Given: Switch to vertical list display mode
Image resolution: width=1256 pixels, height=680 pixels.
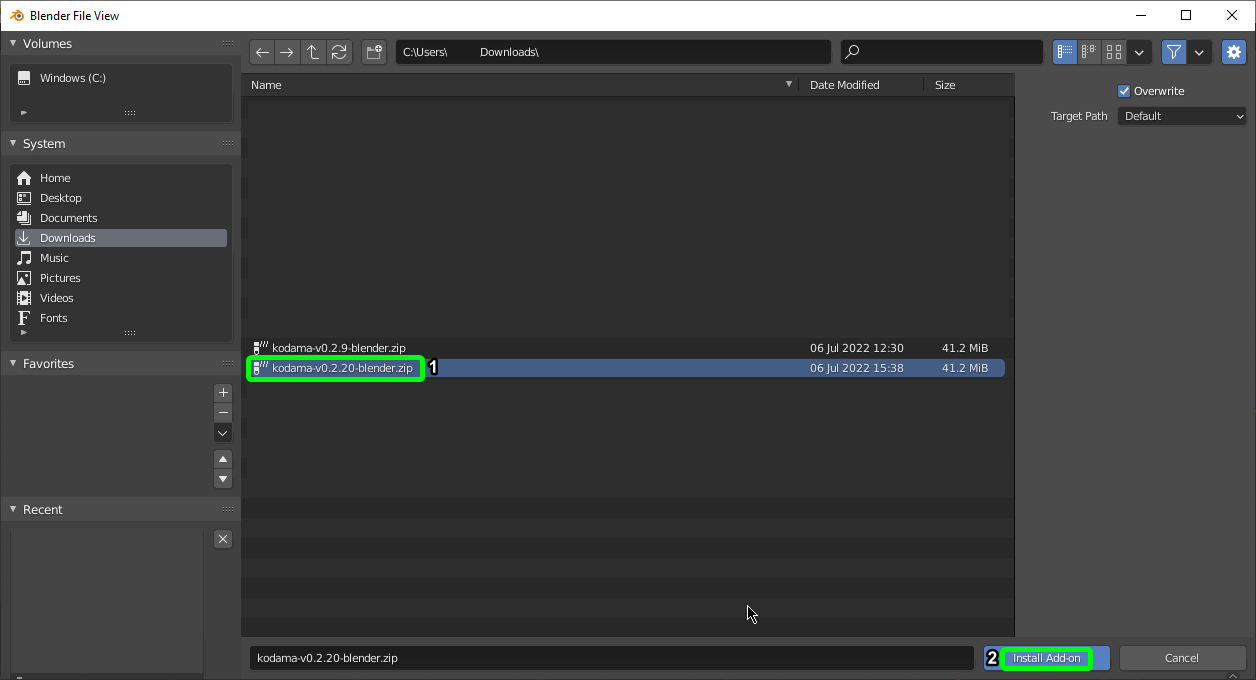Looking at the screenshot, I should click(x=1064, y=52).
